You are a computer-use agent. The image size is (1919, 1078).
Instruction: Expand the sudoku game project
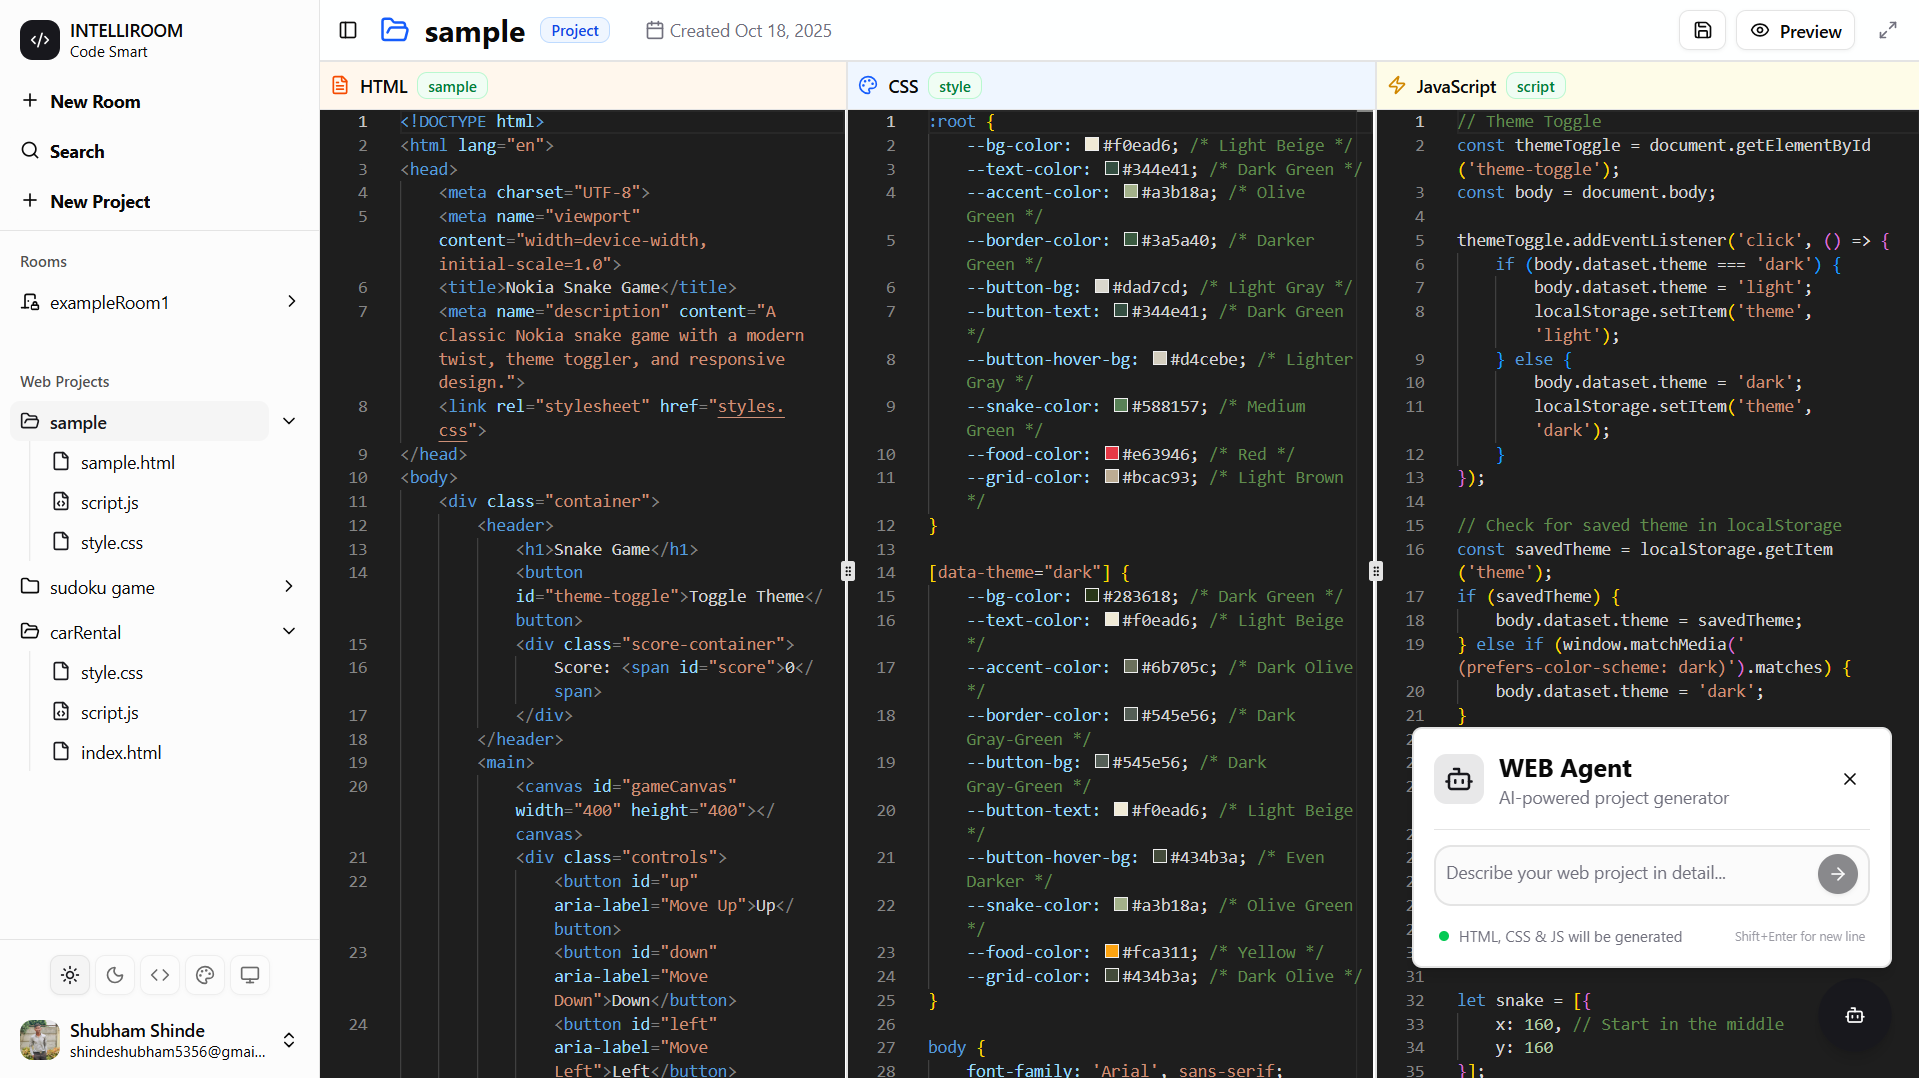[x=289, y=587]
